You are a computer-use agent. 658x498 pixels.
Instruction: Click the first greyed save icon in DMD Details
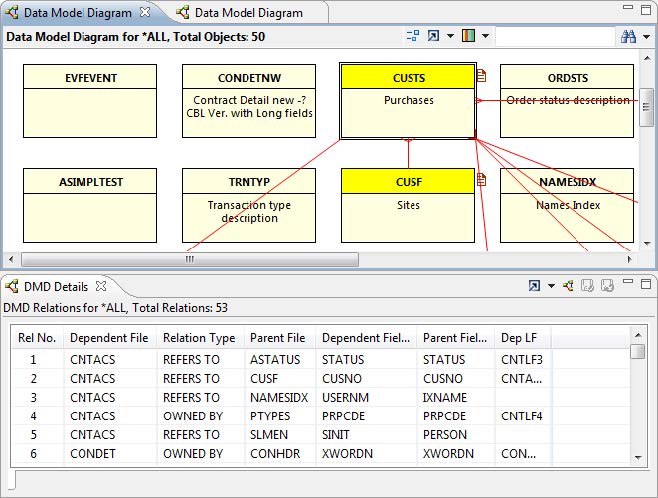pos(587,286)
